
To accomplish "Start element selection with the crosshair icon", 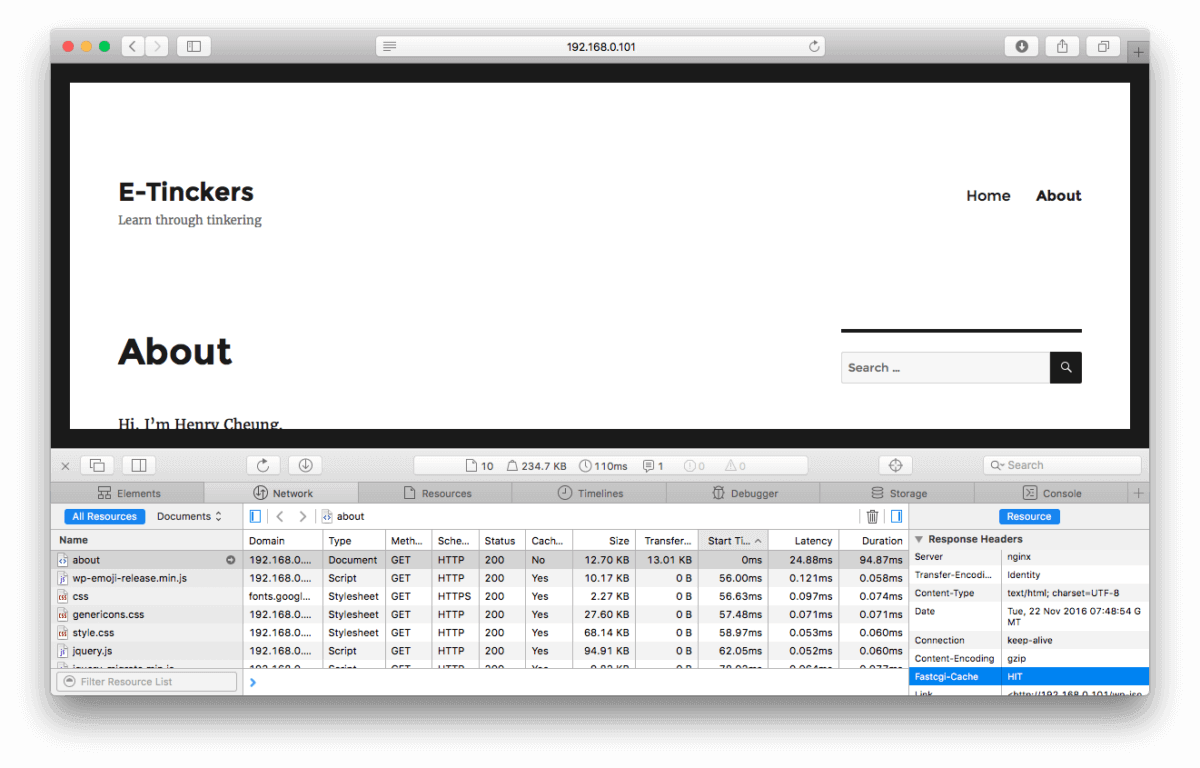I will (x=895, y=465).
